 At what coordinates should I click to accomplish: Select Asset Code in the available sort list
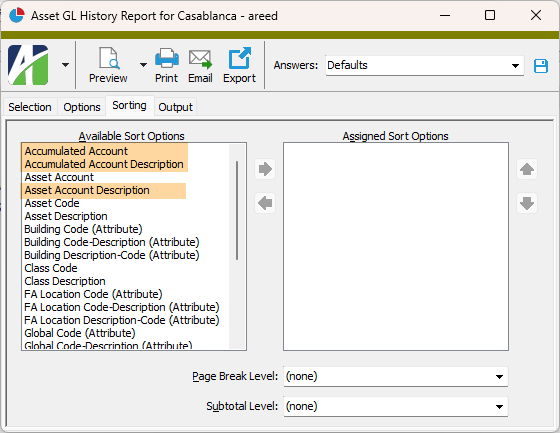pyautogui.click(x=52, y=203)
